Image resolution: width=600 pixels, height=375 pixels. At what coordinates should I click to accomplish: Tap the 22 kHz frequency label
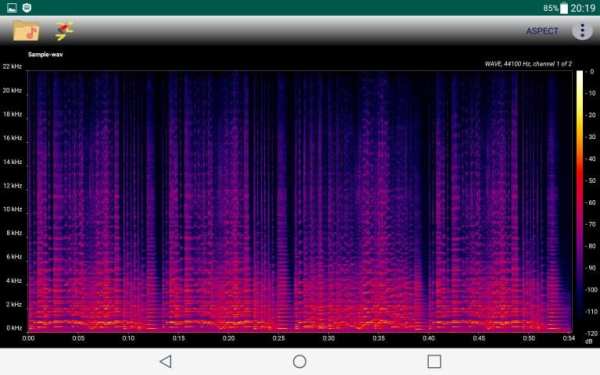point(12,67)
